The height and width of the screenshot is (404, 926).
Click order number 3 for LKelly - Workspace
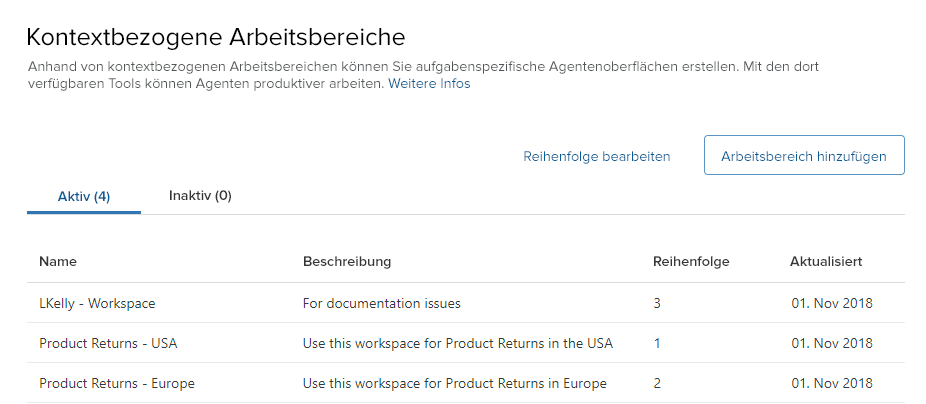[657, 303]
